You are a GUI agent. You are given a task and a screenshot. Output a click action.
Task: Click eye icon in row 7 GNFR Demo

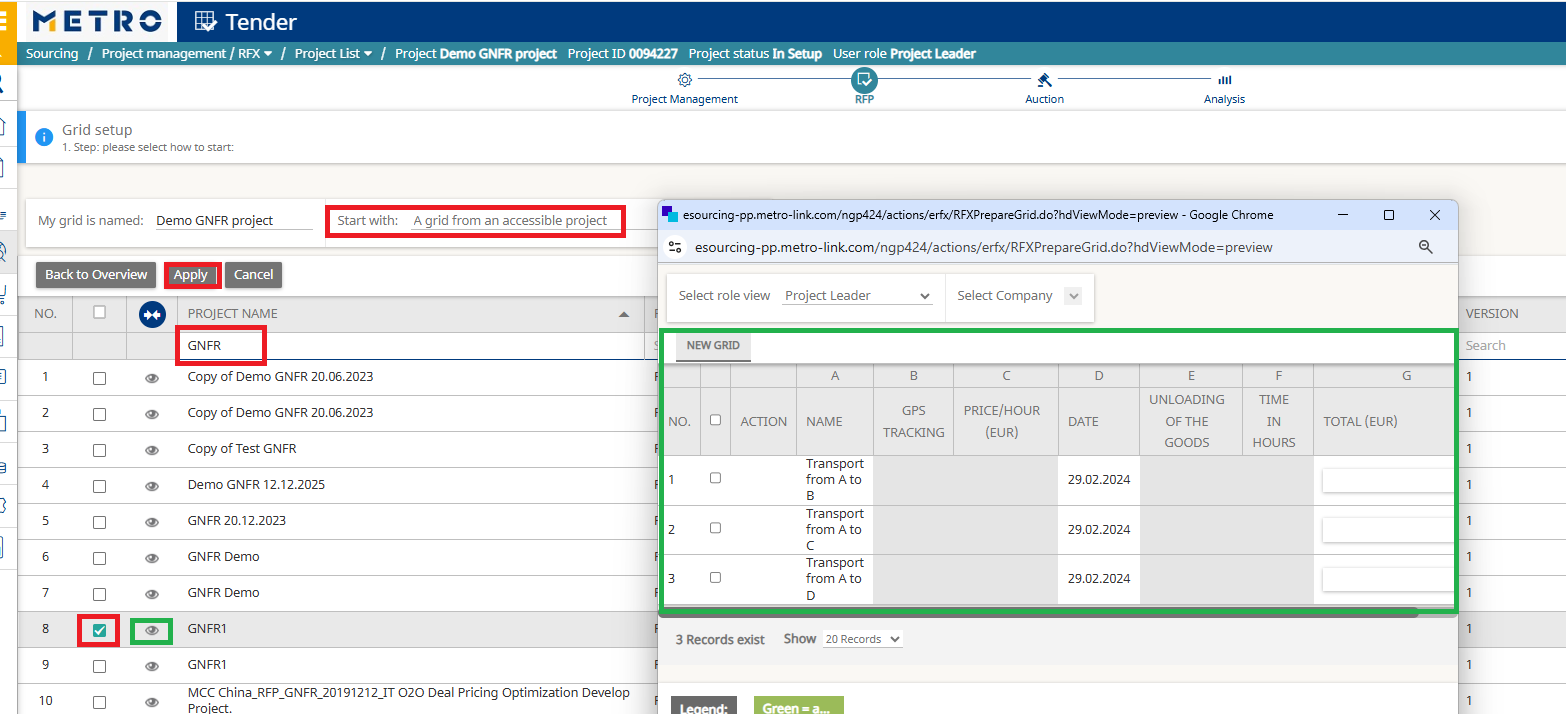click(152, 594)
